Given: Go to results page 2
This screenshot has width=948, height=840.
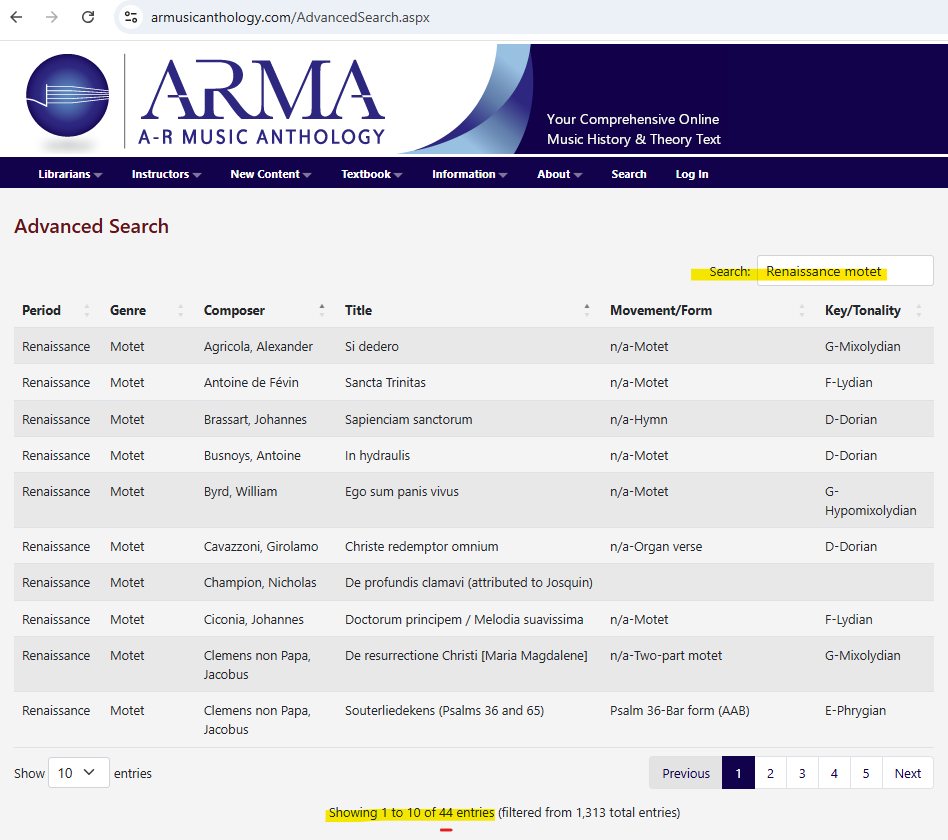Looking at the screenshot, I should pos(770,773).
